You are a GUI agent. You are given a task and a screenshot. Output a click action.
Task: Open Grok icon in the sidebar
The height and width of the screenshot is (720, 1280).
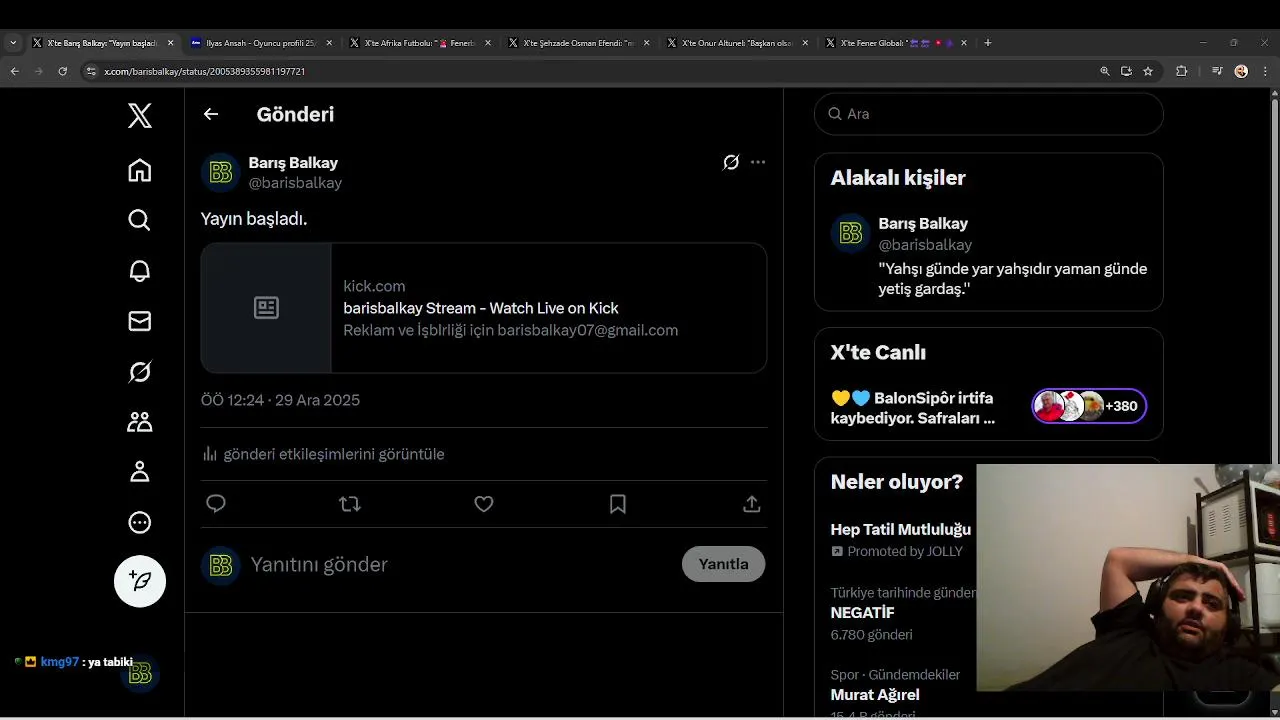[140, 372]
